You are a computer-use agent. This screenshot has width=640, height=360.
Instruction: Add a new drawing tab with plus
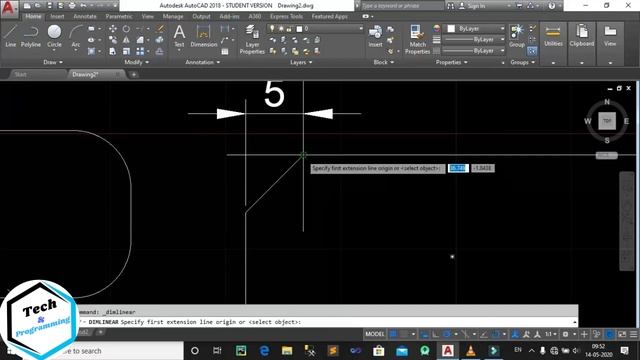click(x=133, y=74)
